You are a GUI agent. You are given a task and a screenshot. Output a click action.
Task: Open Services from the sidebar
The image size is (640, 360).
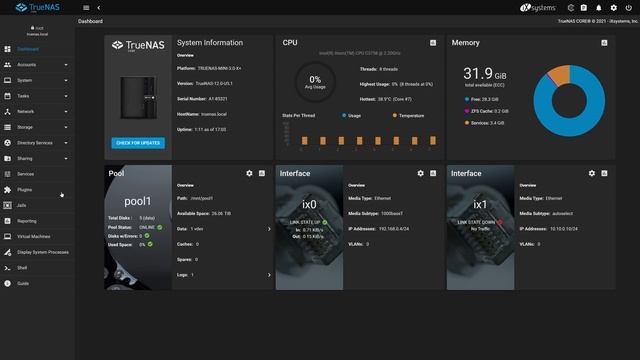25,174
